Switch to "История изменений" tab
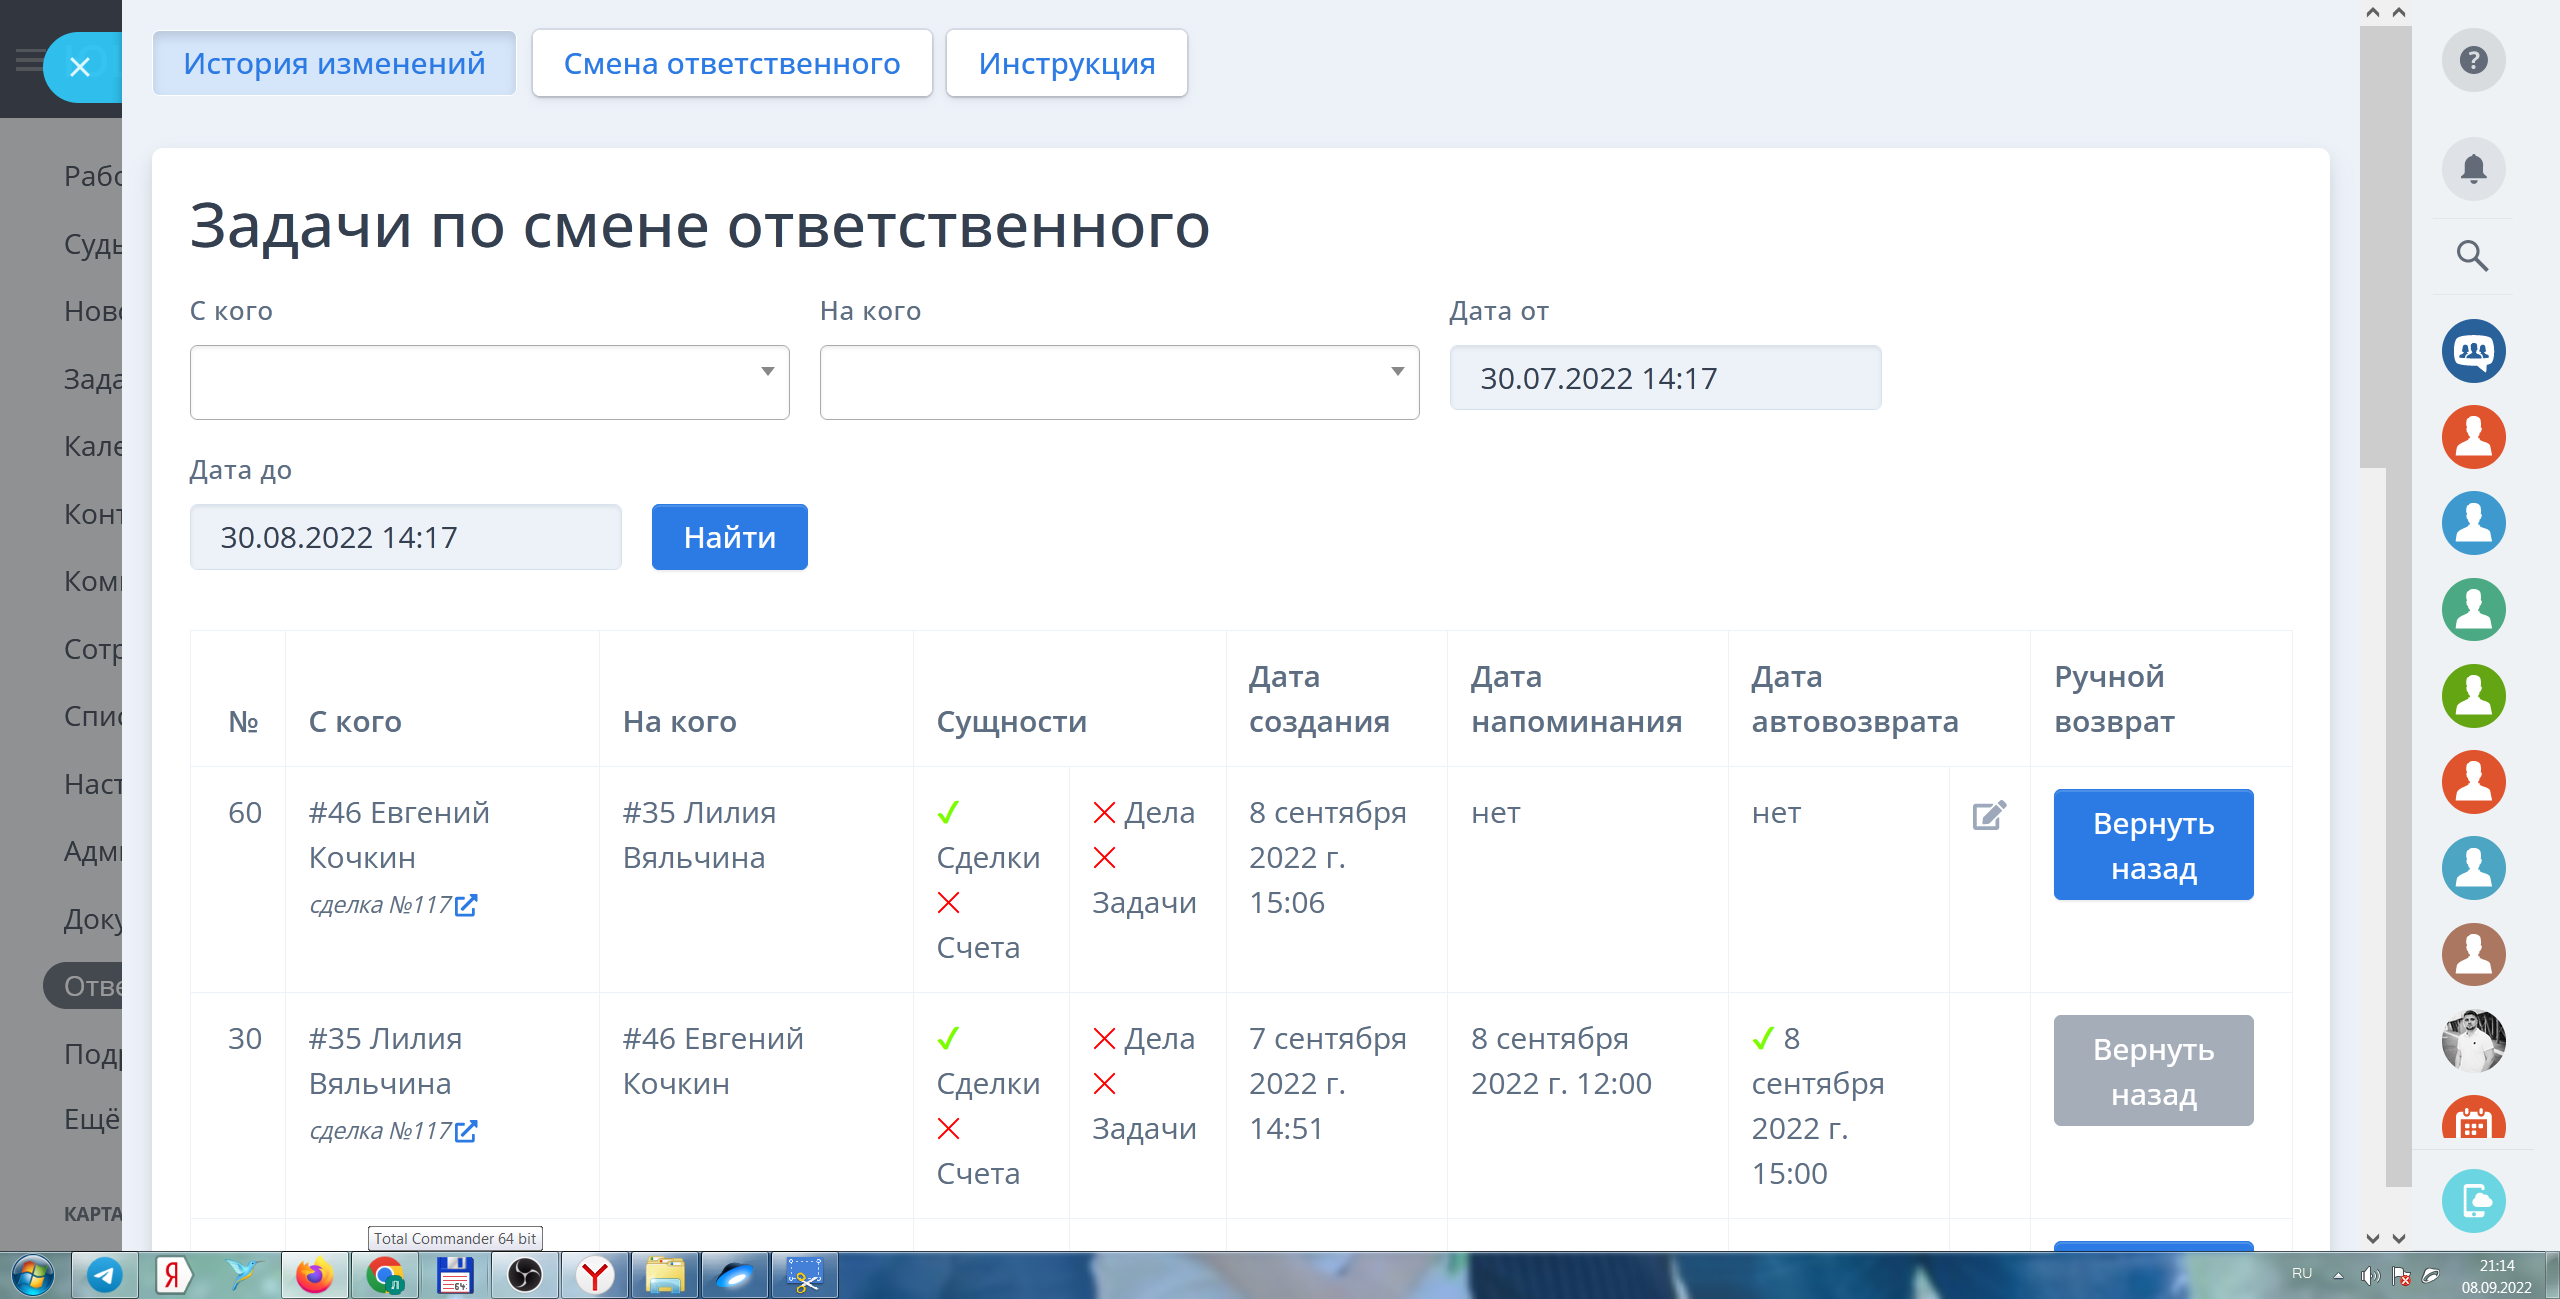This screenshot has width=2560, height=1299. pyautogui.click(x=334, y=63)
